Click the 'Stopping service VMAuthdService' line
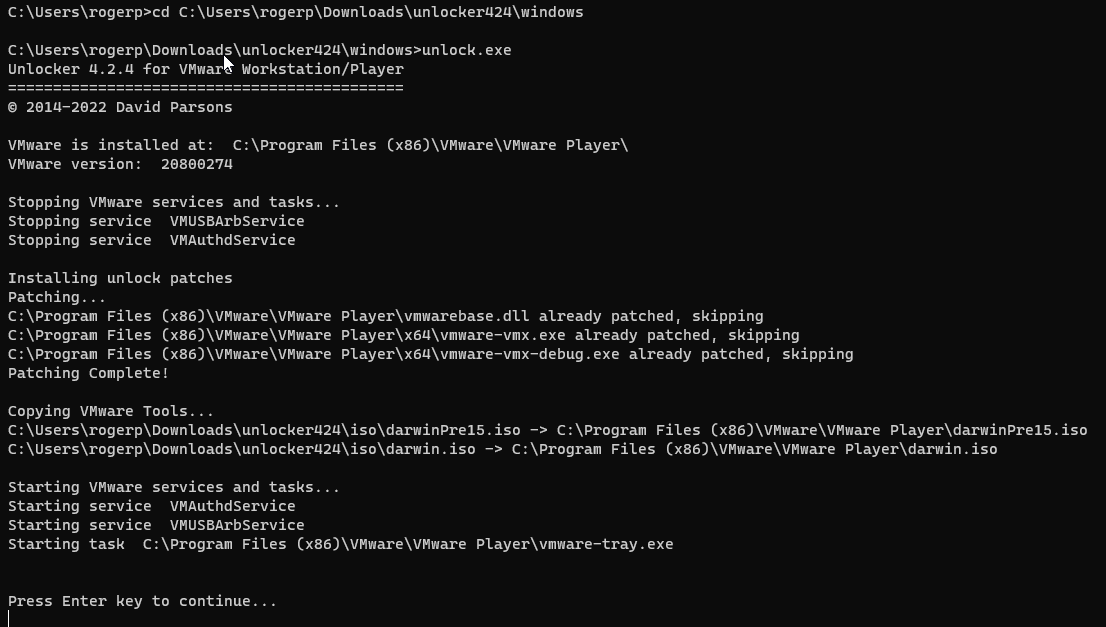This screenshot has height=627, width=1106. [x=152, y=240]
